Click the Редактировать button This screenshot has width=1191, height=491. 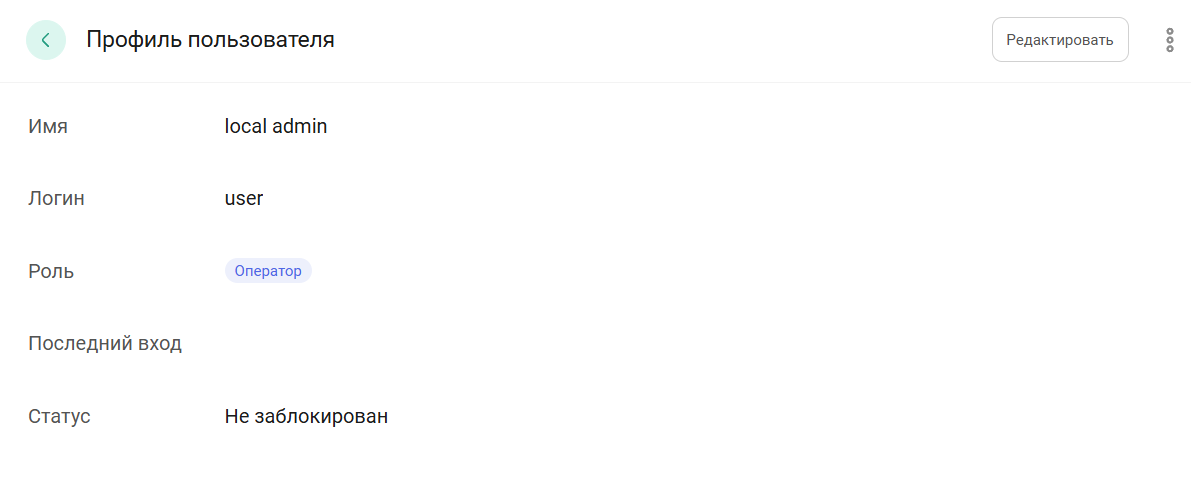click(x=1059, y=40)
